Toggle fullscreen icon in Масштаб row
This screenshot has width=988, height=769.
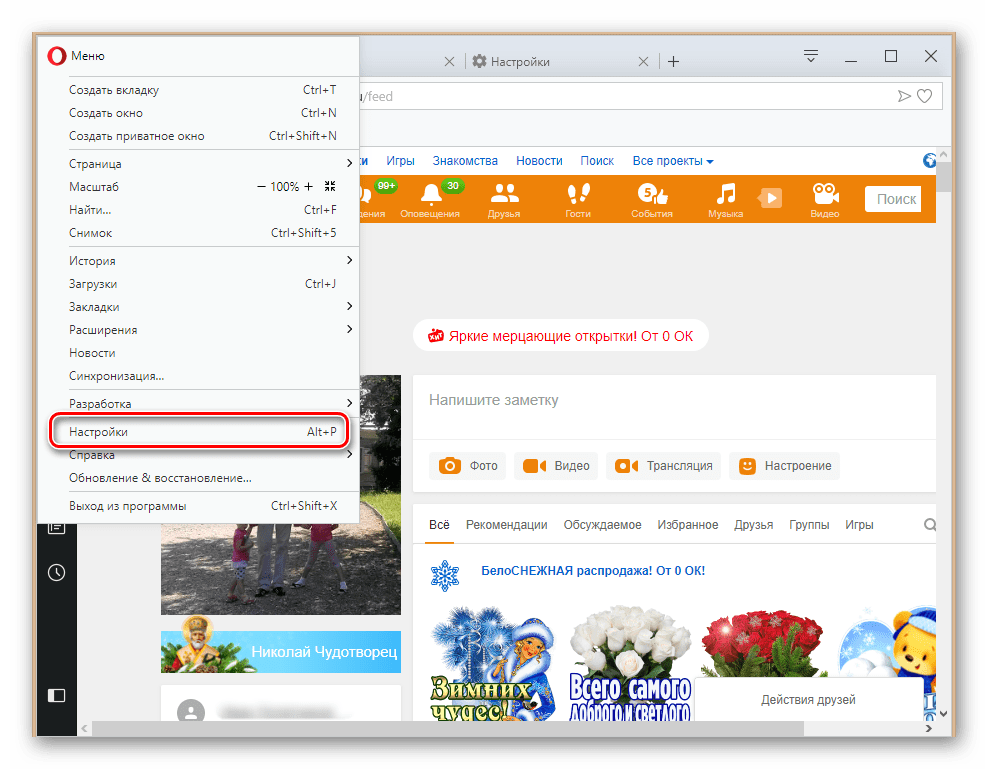pos(330,187)
